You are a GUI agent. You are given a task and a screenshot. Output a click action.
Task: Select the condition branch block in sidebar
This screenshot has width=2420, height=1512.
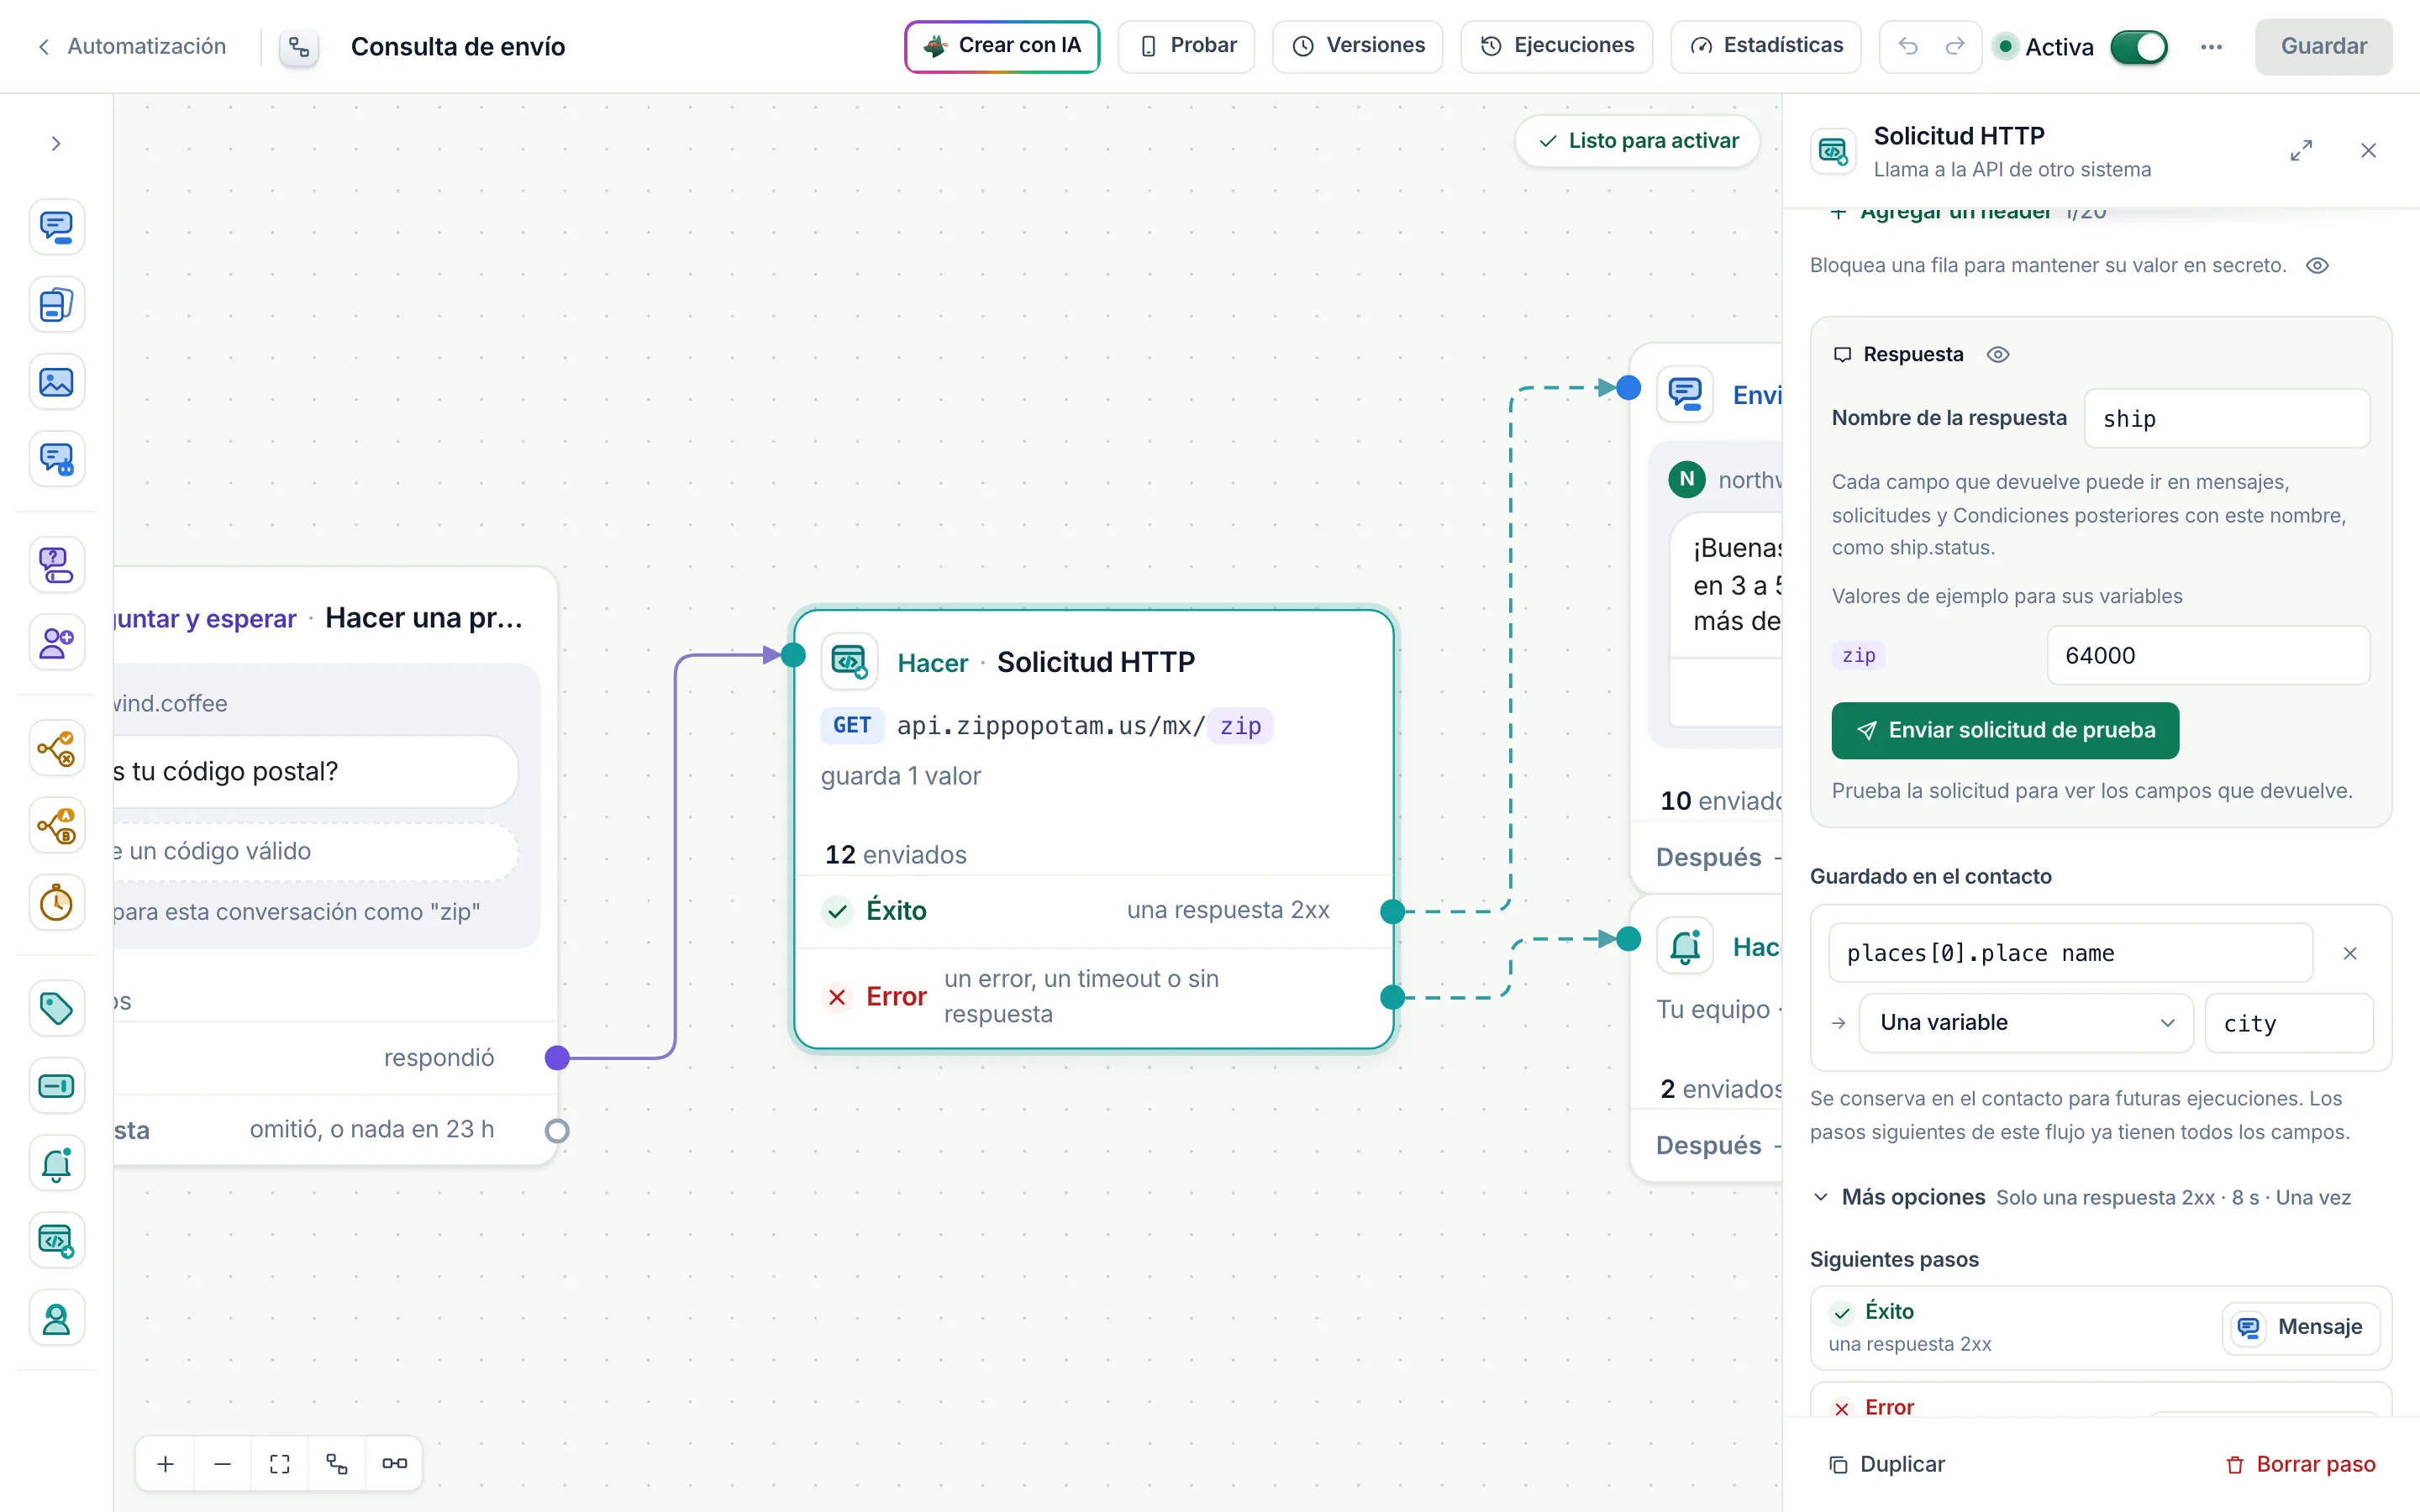coord(56,747)
